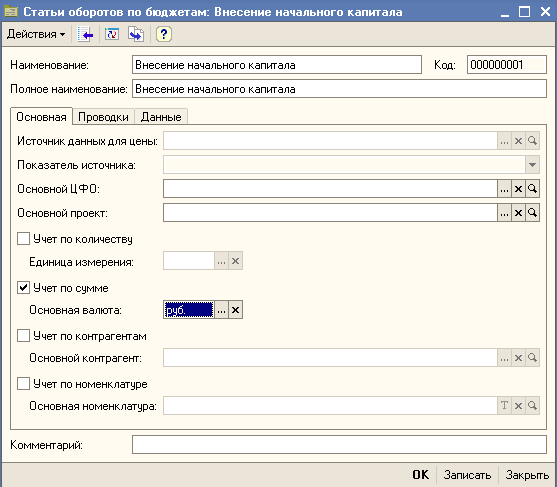This screenshot has height=487, width=557.
Task: Open the selection list for Основная валюта
Action: [x=221, y=310]
